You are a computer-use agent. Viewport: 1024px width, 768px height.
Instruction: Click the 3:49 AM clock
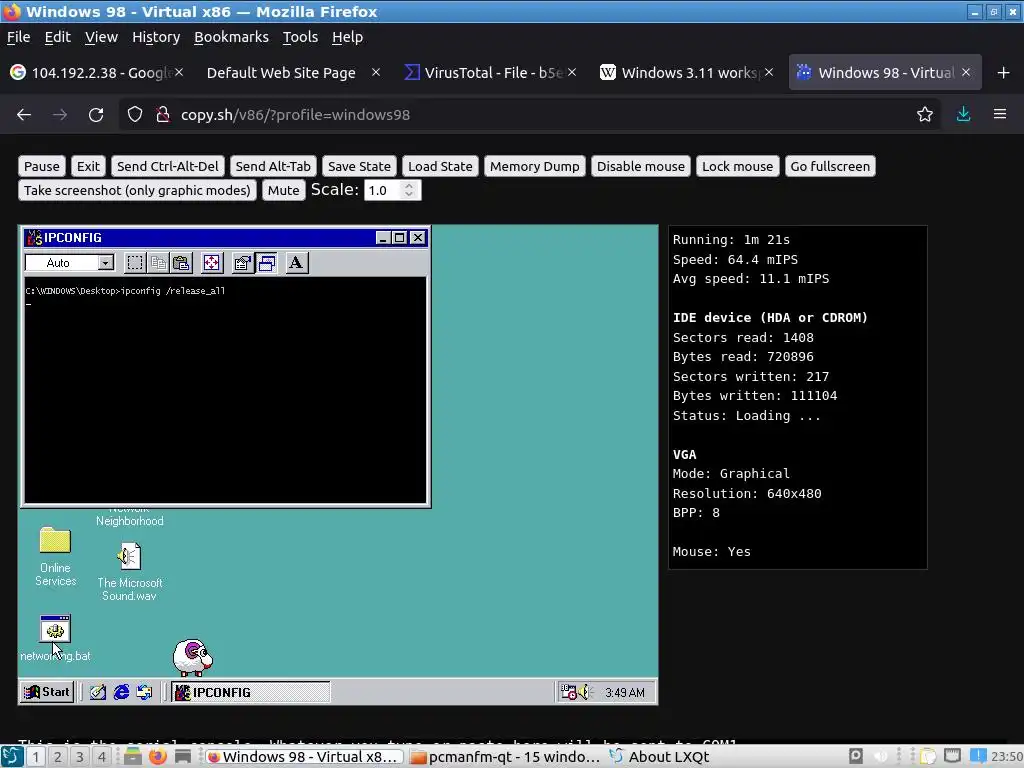(624, 693)
